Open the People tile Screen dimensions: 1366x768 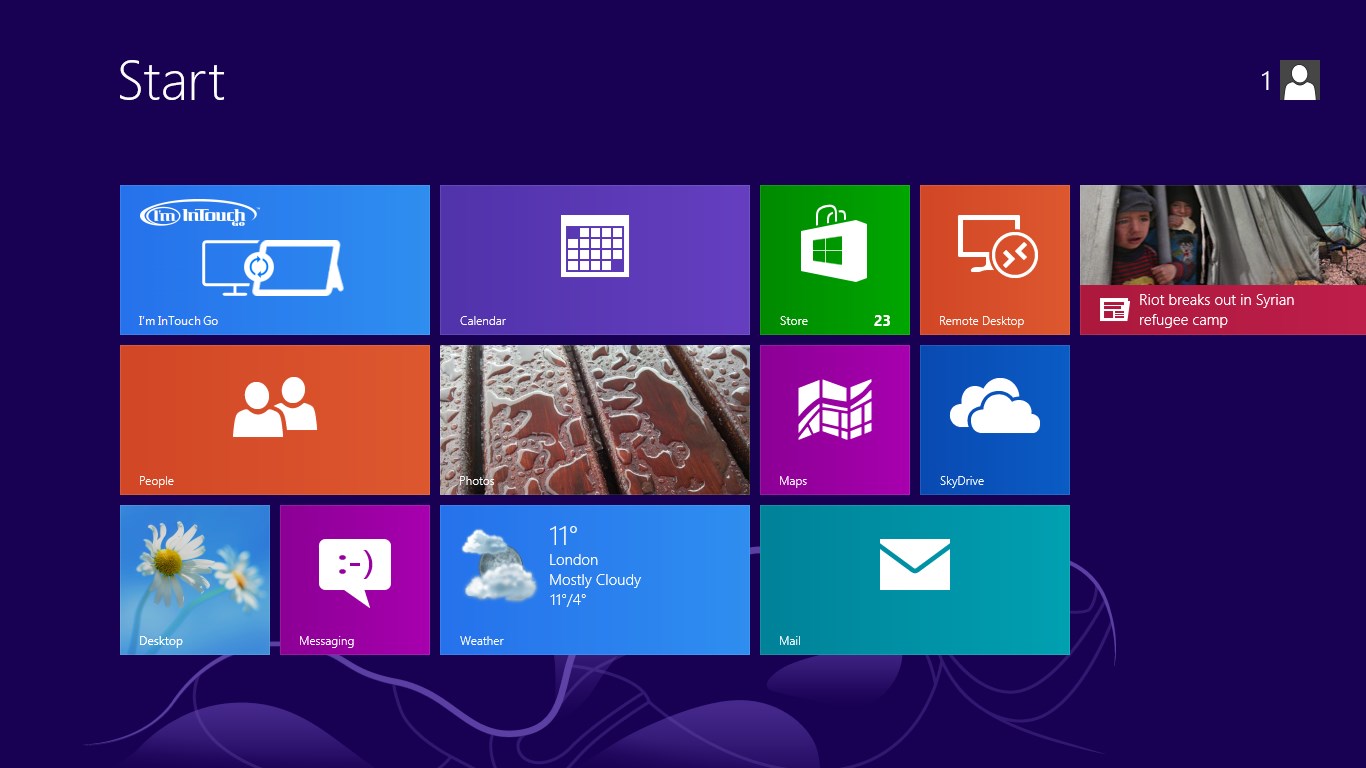click(275, 420)
